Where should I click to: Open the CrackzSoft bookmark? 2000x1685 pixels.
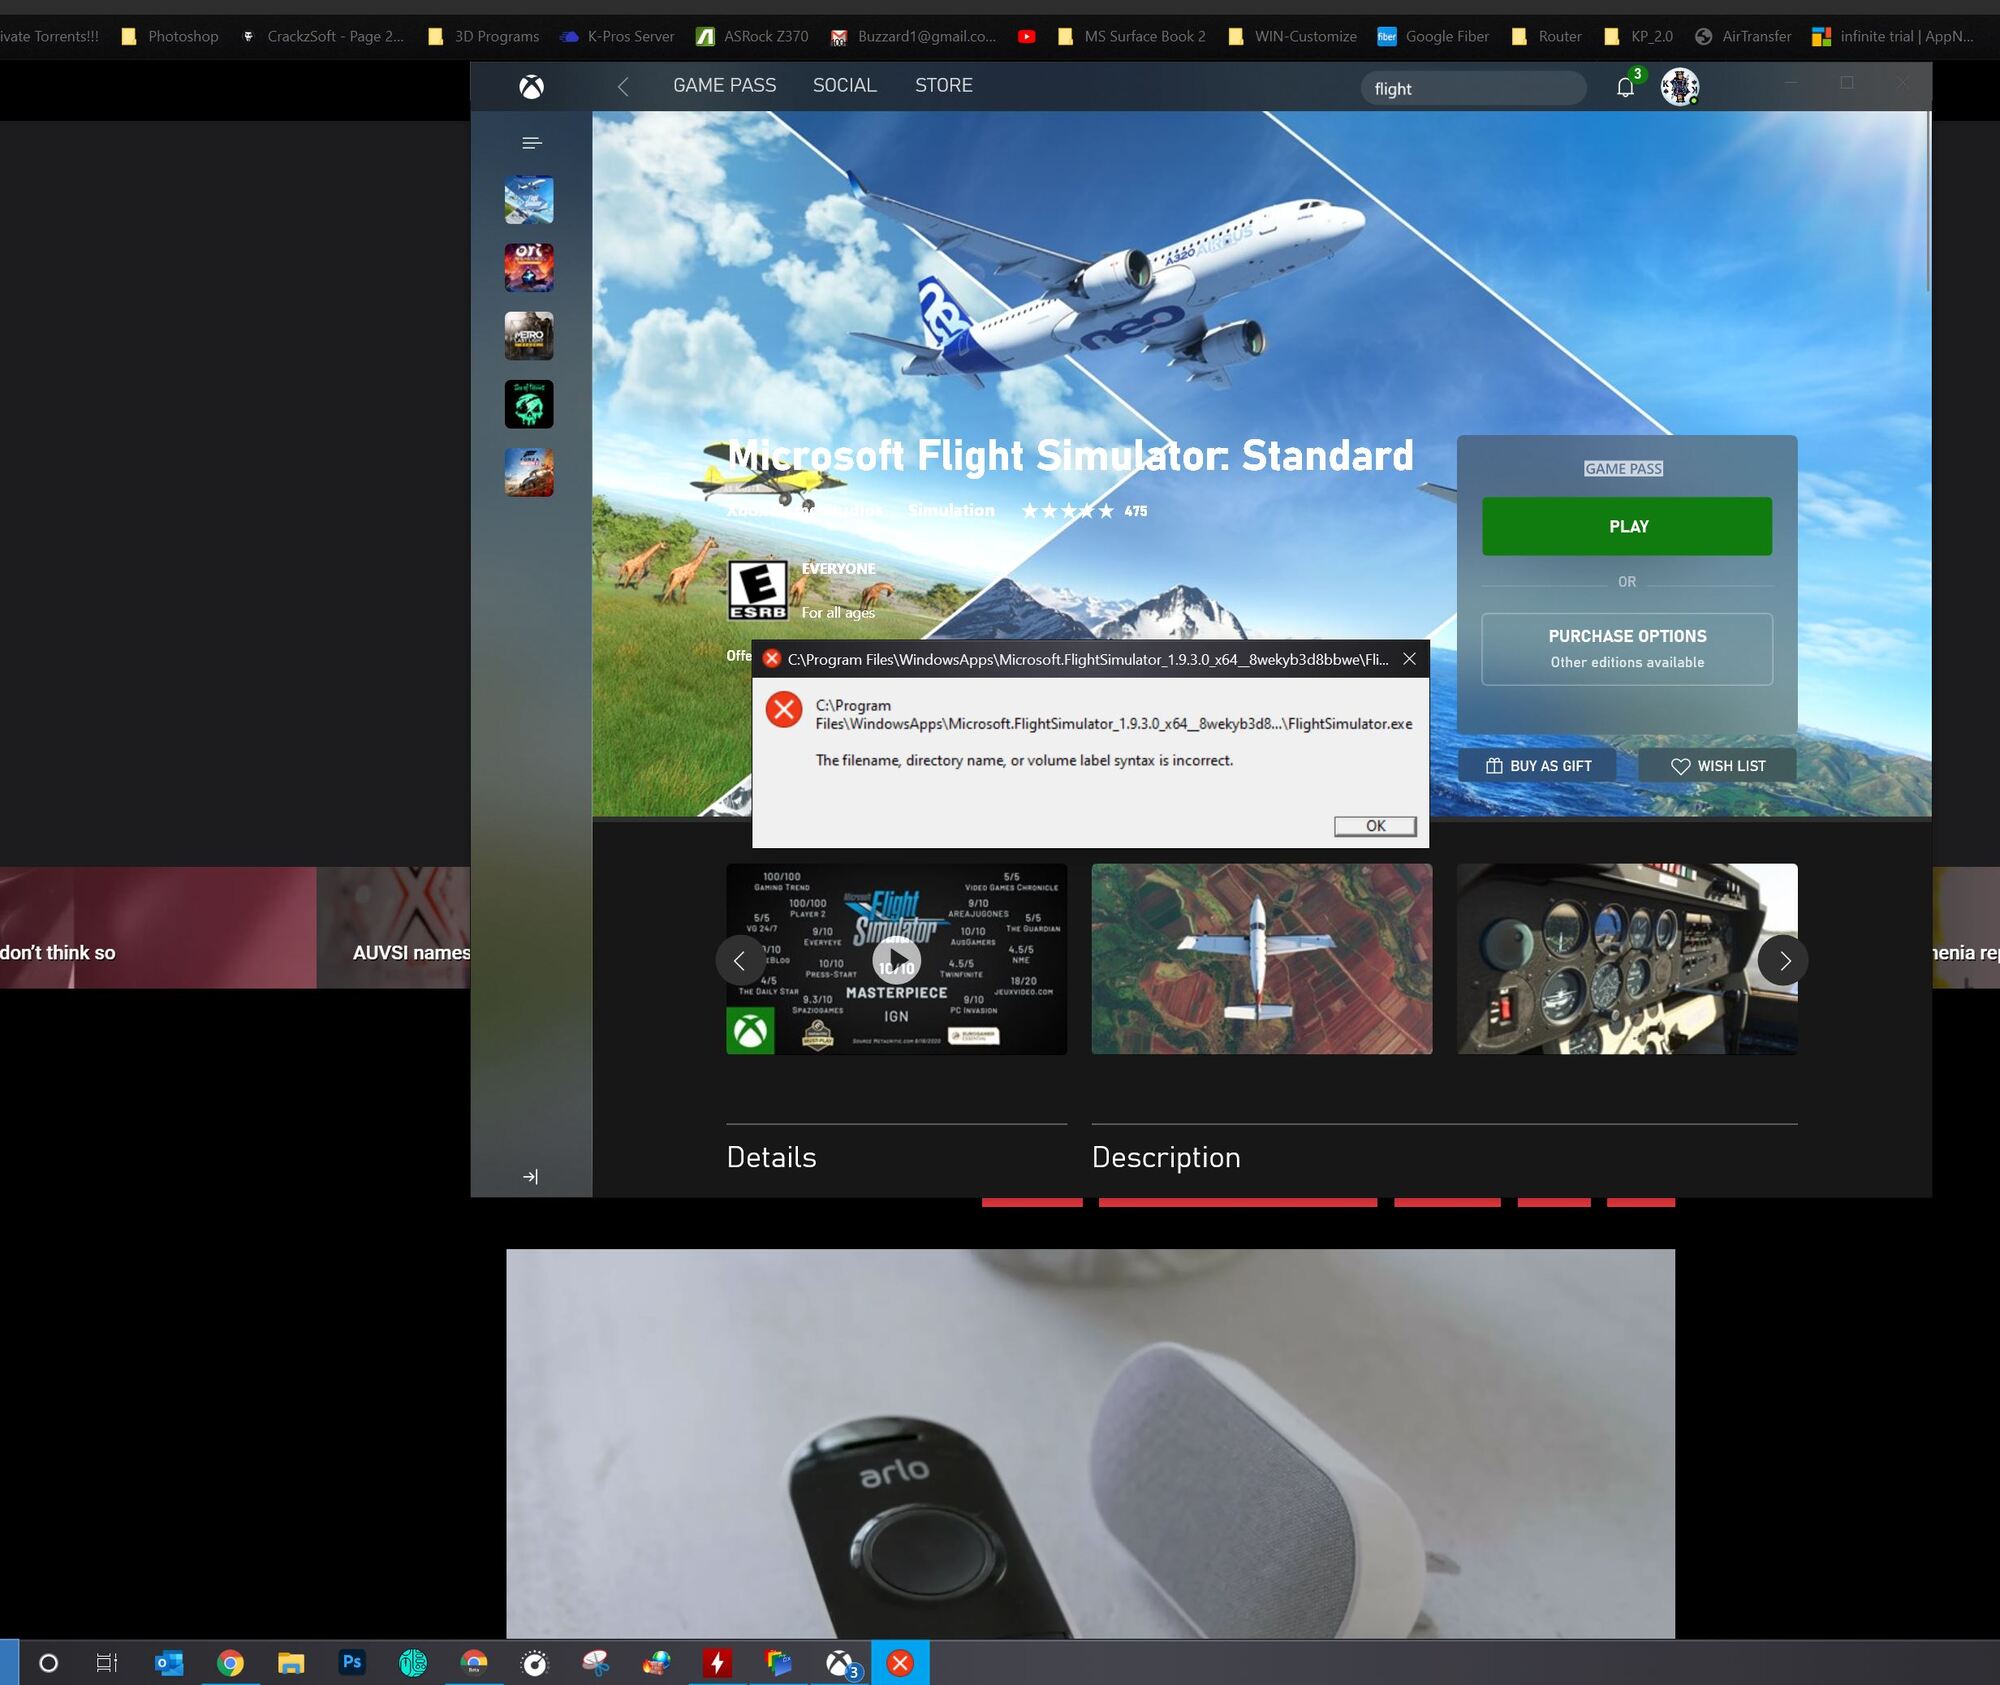click(x=322, y=36)
